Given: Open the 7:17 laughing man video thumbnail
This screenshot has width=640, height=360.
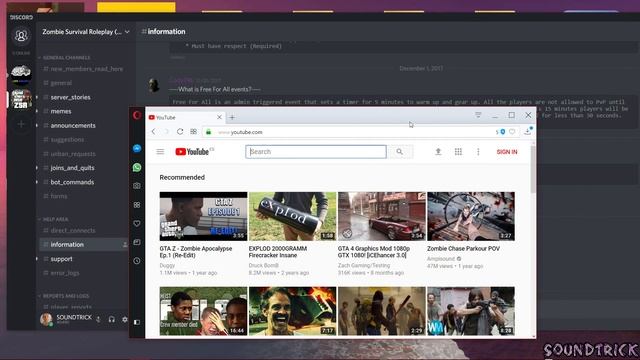Looking at the screenshot, I should (293, 311).
